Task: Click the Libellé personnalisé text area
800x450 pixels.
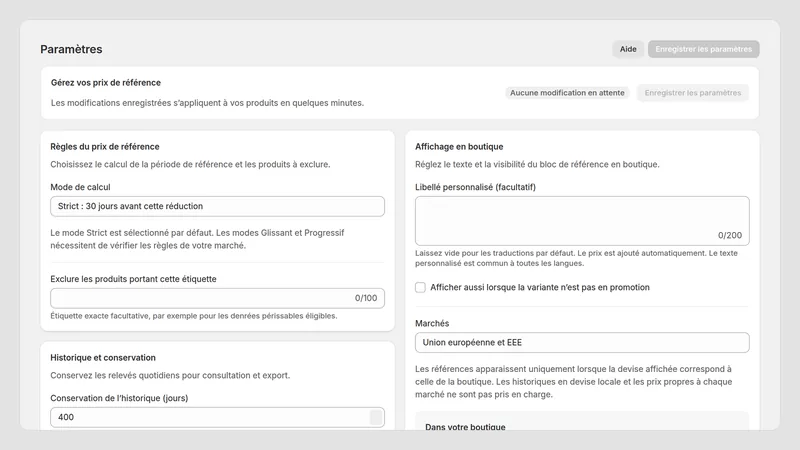Action: pos(582,221)
